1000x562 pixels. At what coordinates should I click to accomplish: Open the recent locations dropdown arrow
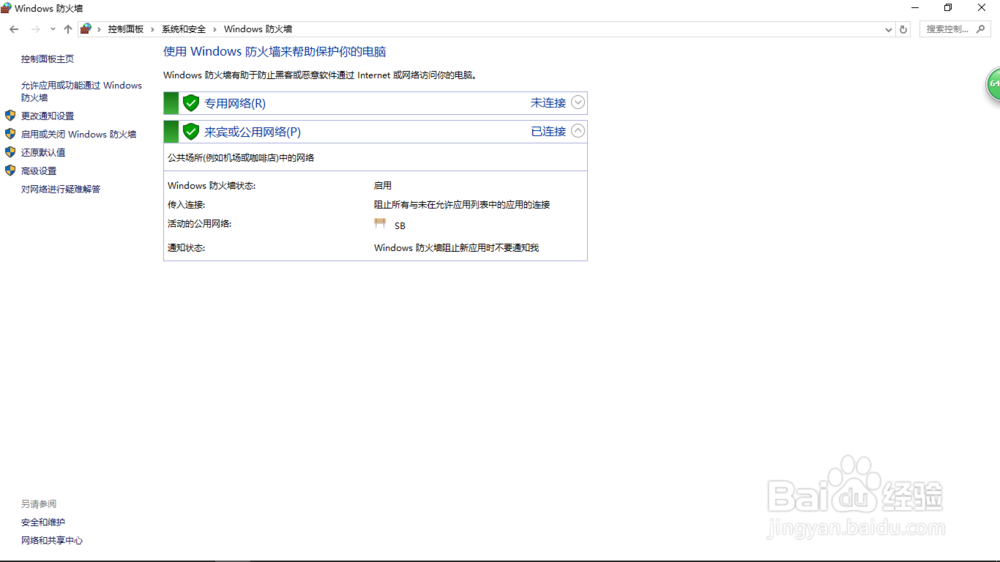tap(52, 29)
